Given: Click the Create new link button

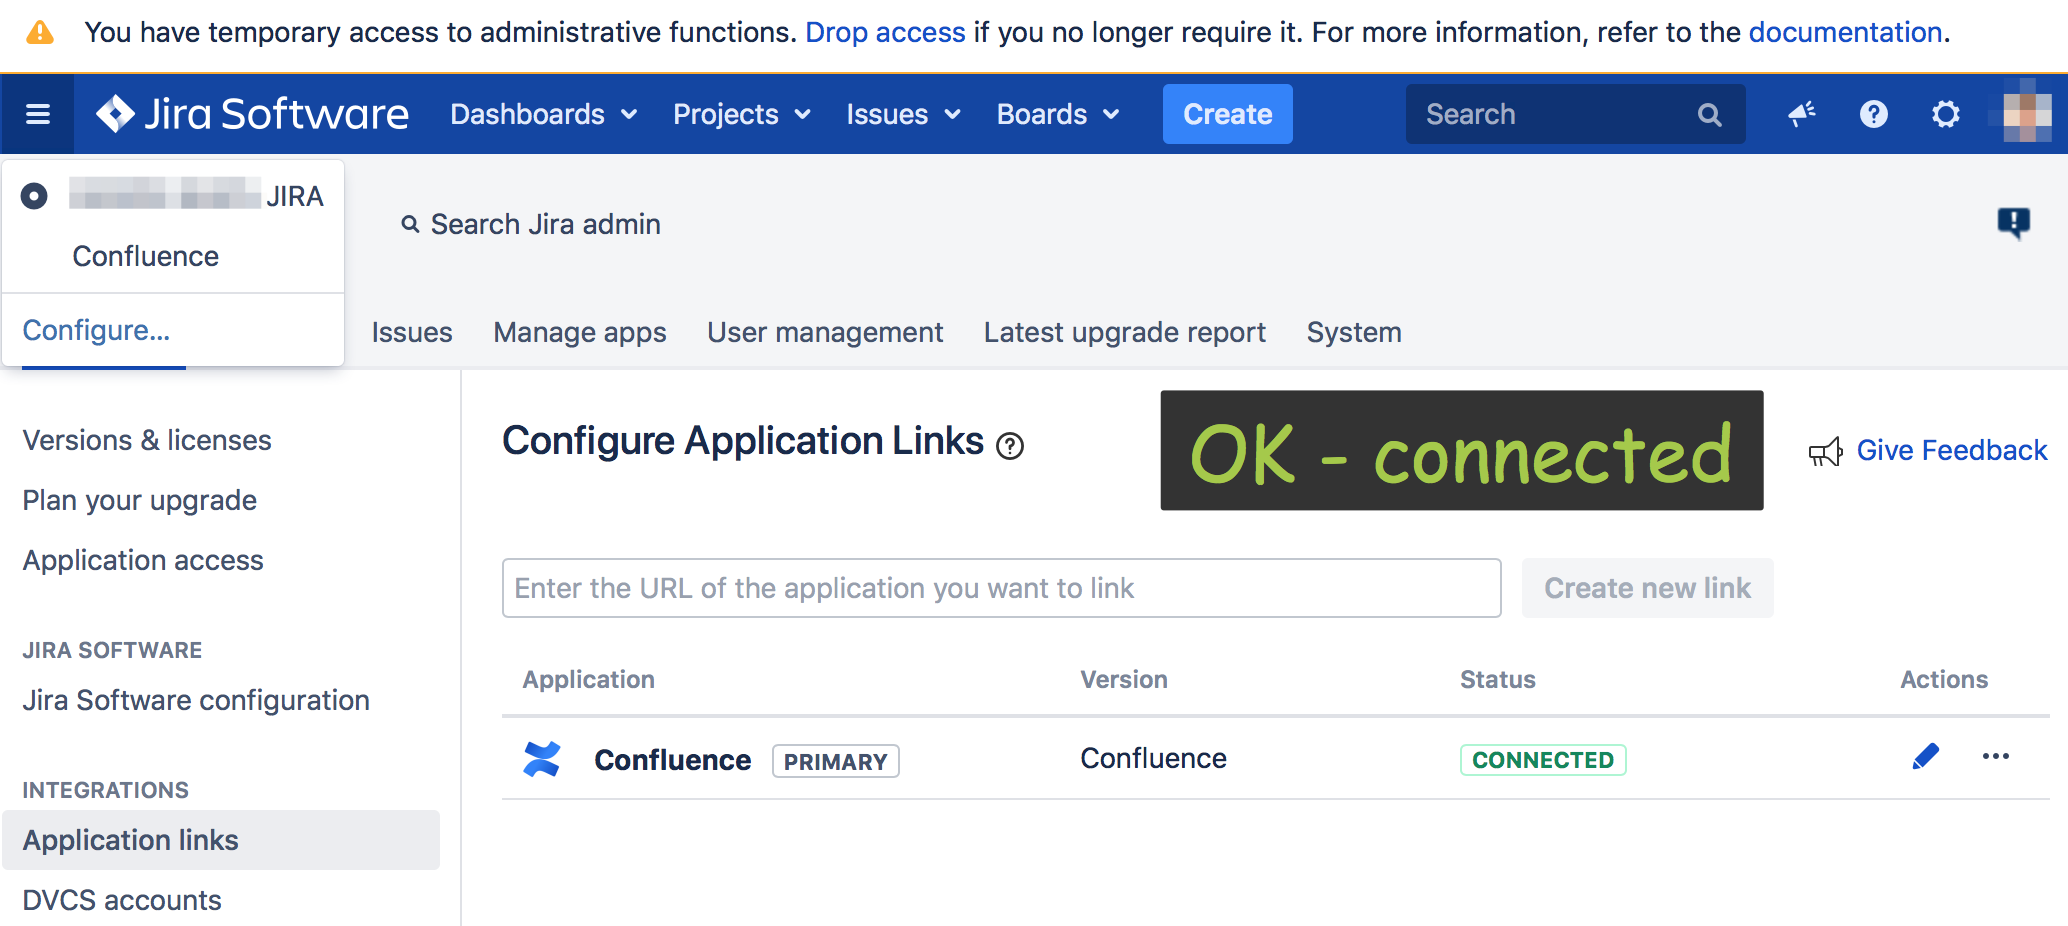Looking at the screenshot, I should (1648, 588).
